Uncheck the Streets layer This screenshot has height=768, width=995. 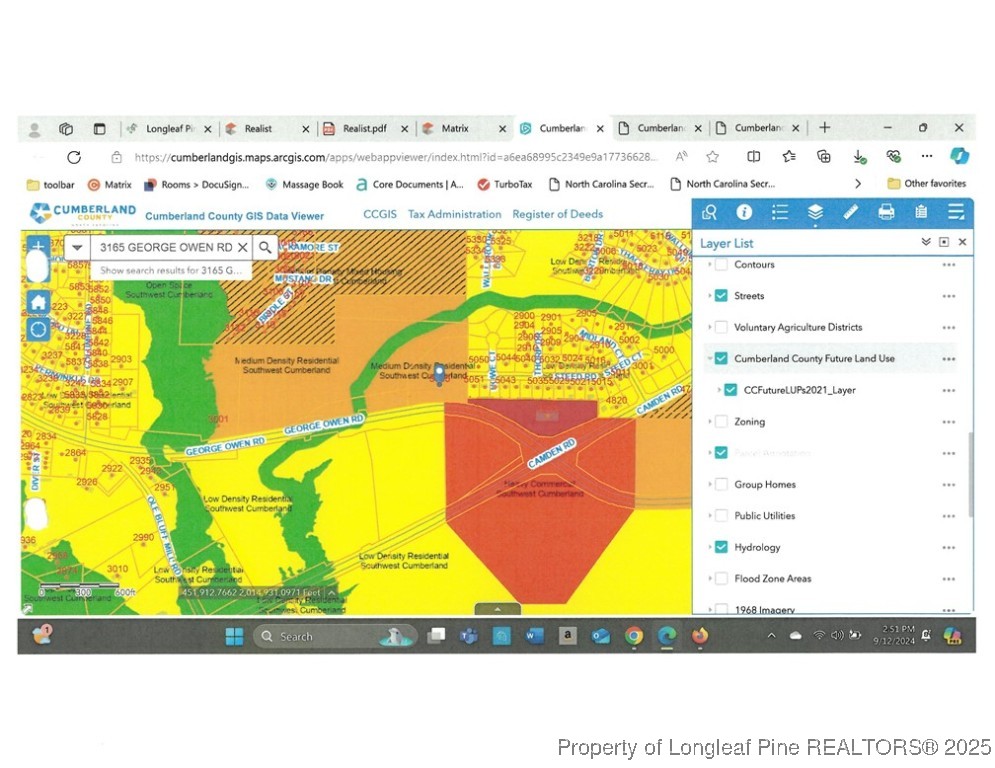(721, 296)
